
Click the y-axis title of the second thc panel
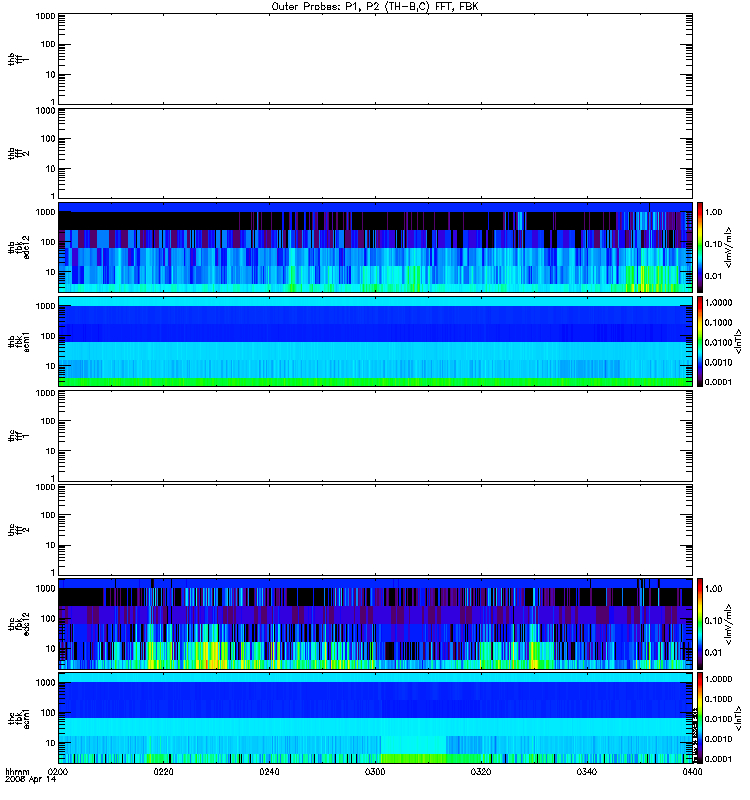pos(19,530)
